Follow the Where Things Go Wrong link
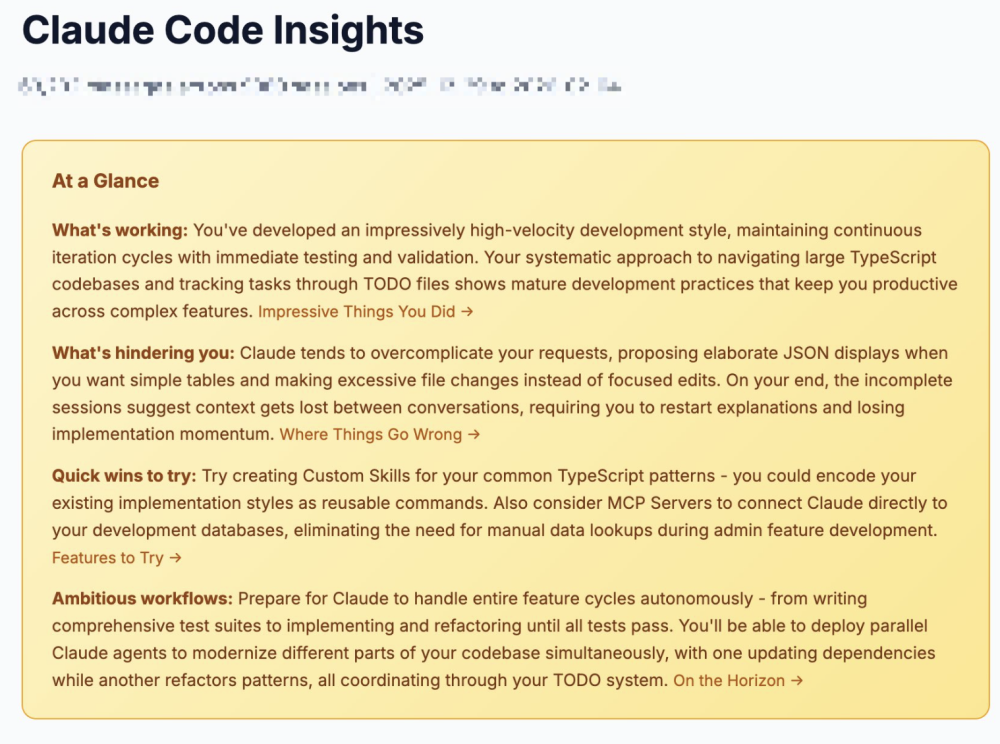The width and height of the screenshot is (1000, 744). click(x=371, y=434)
